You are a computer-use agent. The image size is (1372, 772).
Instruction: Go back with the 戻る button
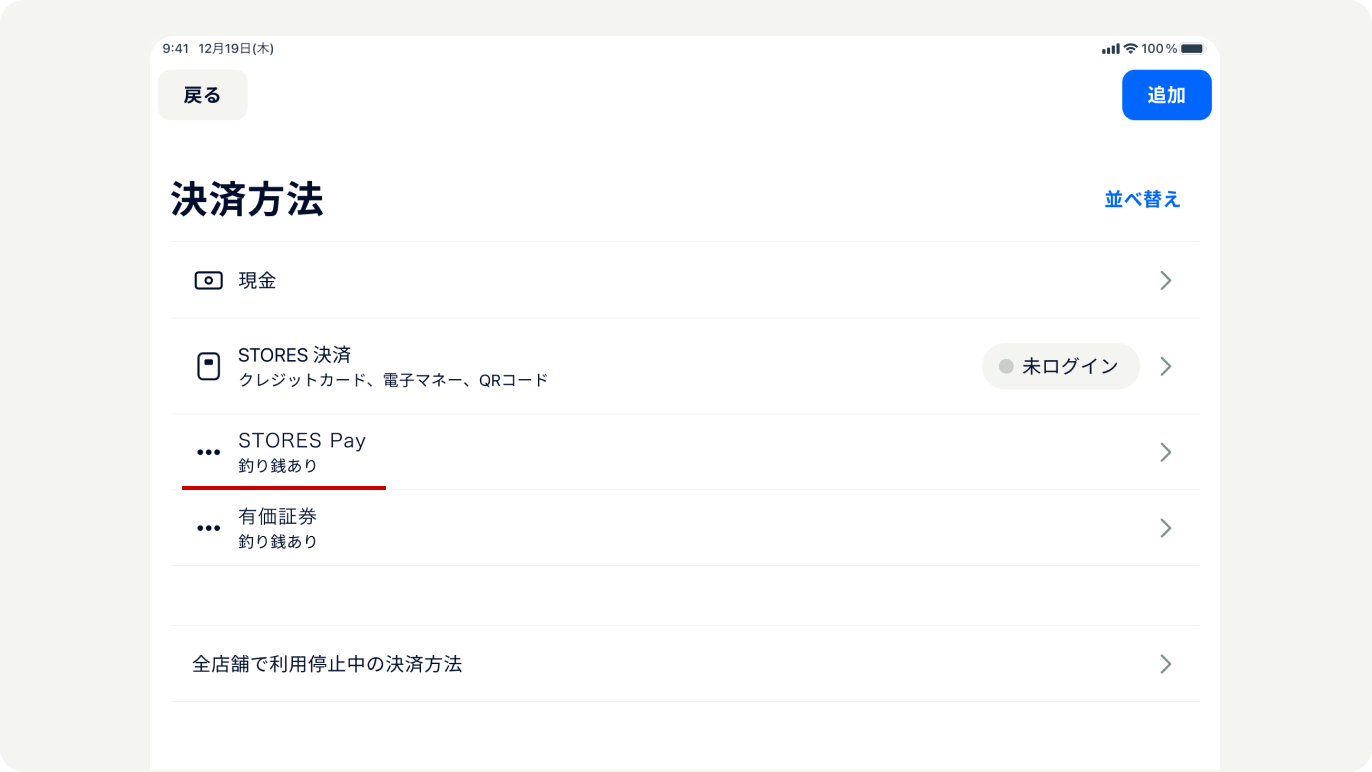203,95
